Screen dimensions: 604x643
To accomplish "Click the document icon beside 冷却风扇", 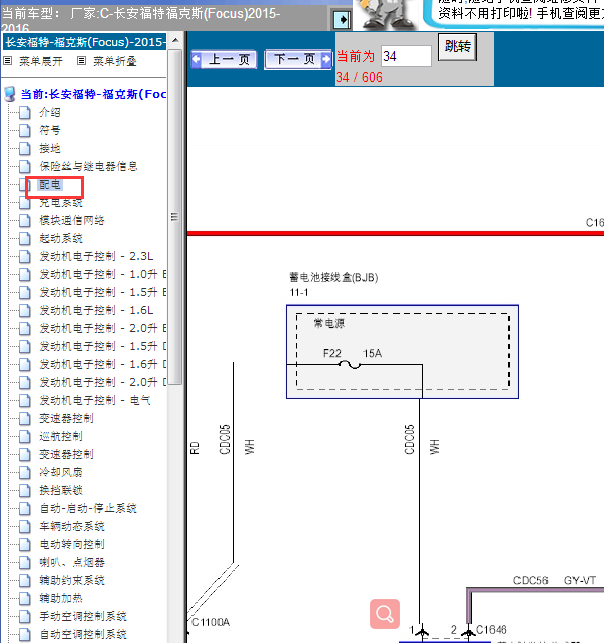I will tap(25, 472).
